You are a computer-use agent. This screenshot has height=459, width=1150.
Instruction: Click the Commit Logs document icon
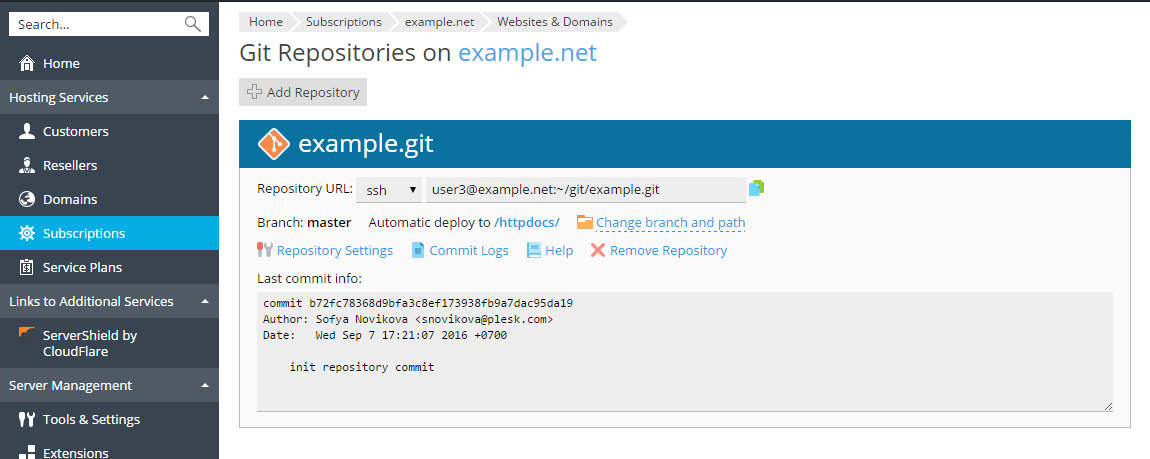419,250
